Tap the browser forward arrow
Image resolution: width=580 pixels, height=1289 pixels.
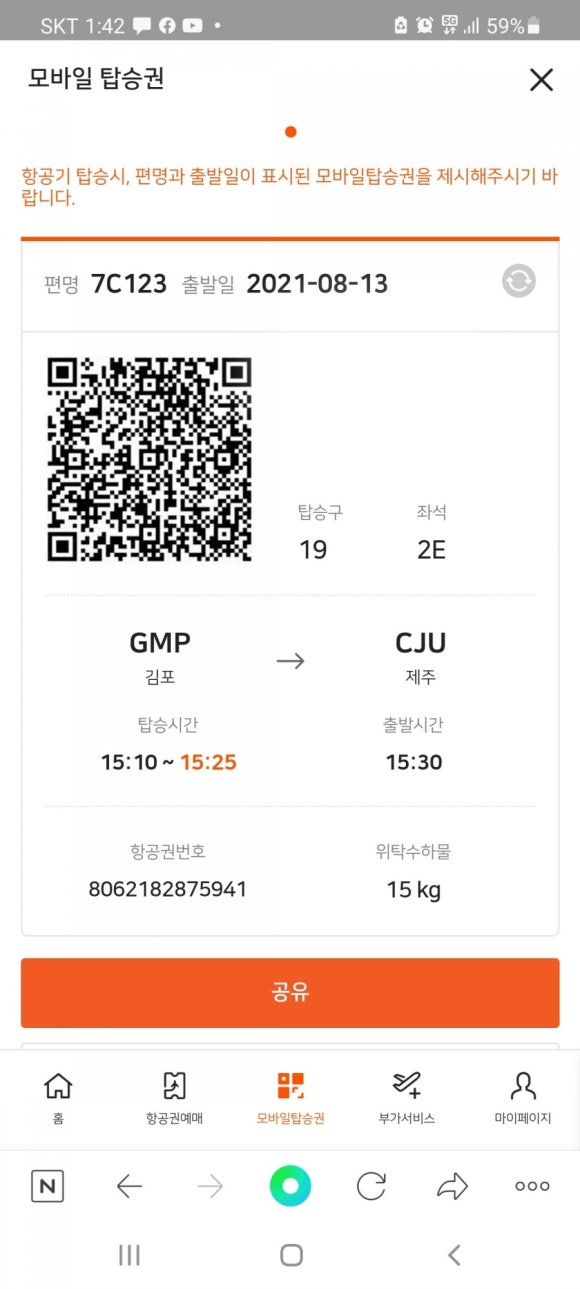point(210,1187)
